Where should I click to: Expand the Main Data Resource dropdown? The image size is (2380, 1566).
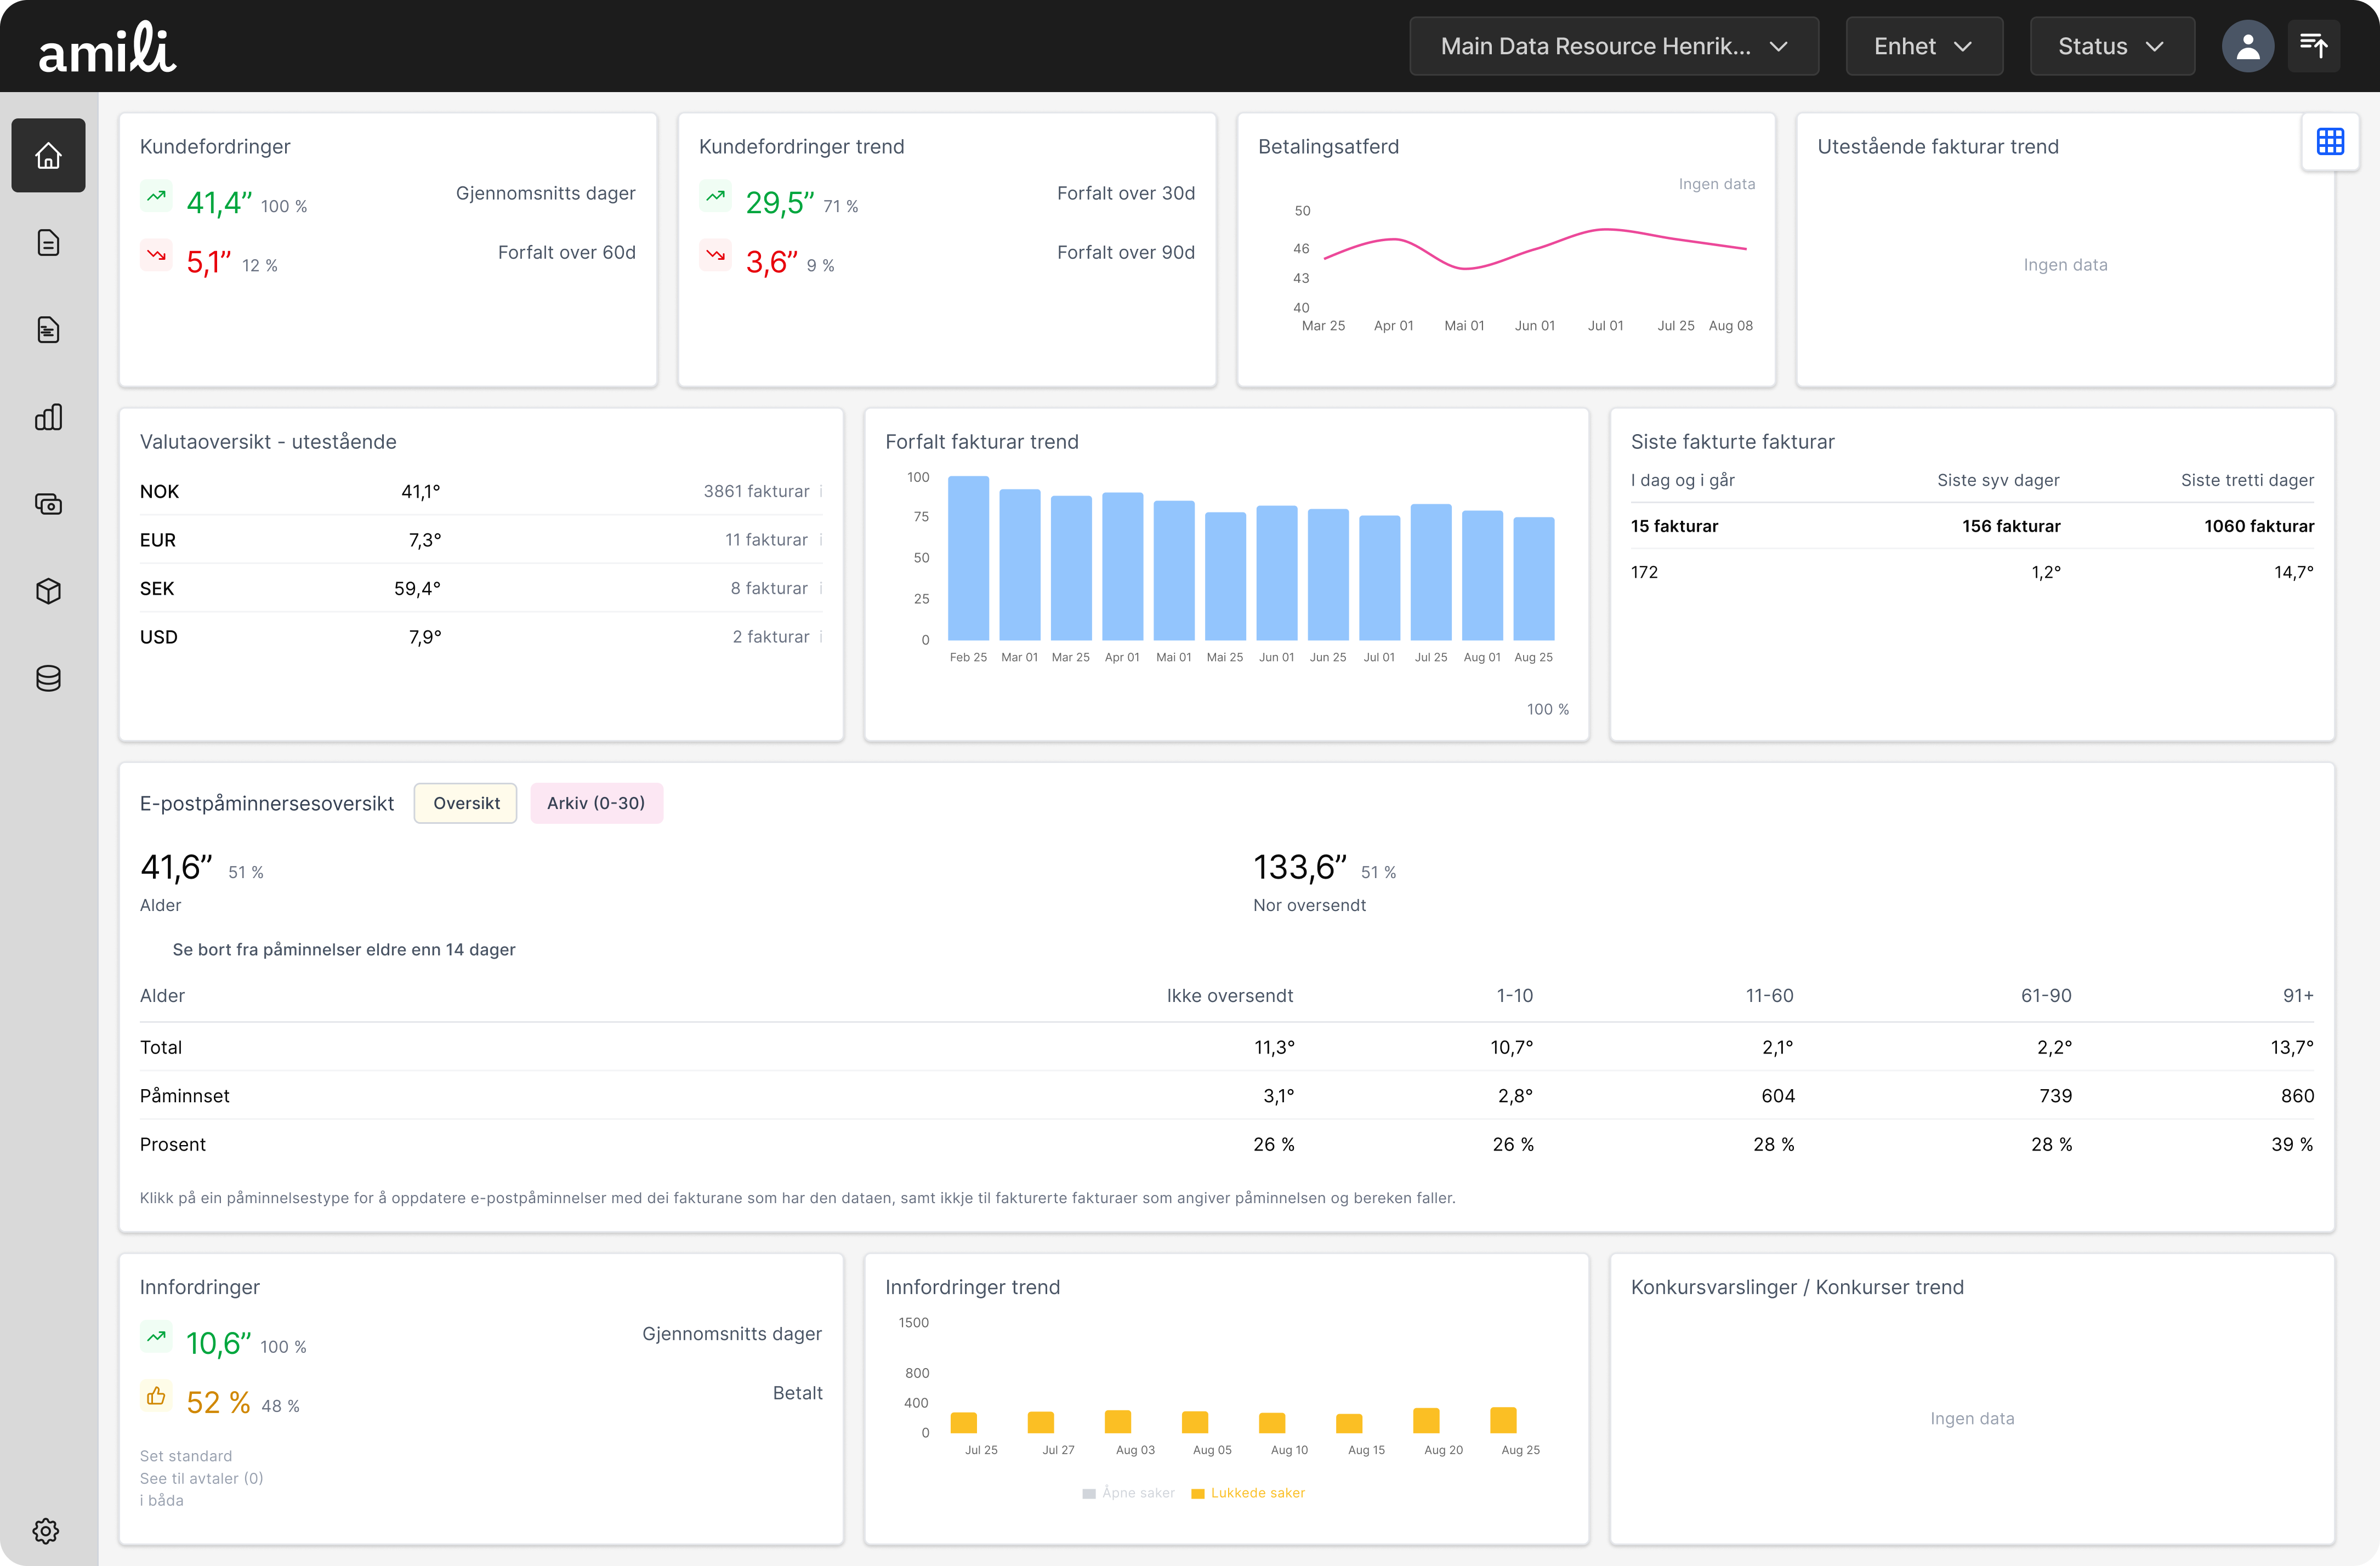[x=1613, y=46]
